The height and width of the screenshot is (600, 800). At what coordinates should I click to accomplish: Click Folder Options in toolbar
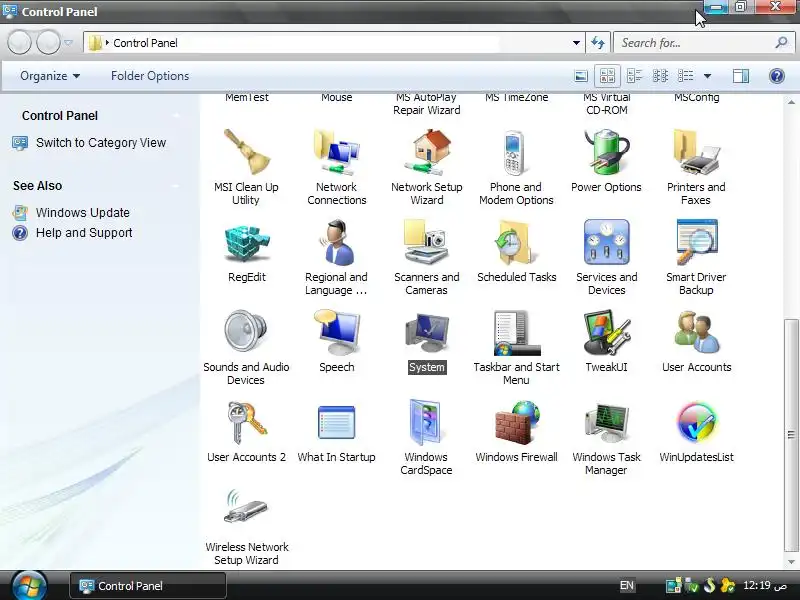(x=150, y=76)
